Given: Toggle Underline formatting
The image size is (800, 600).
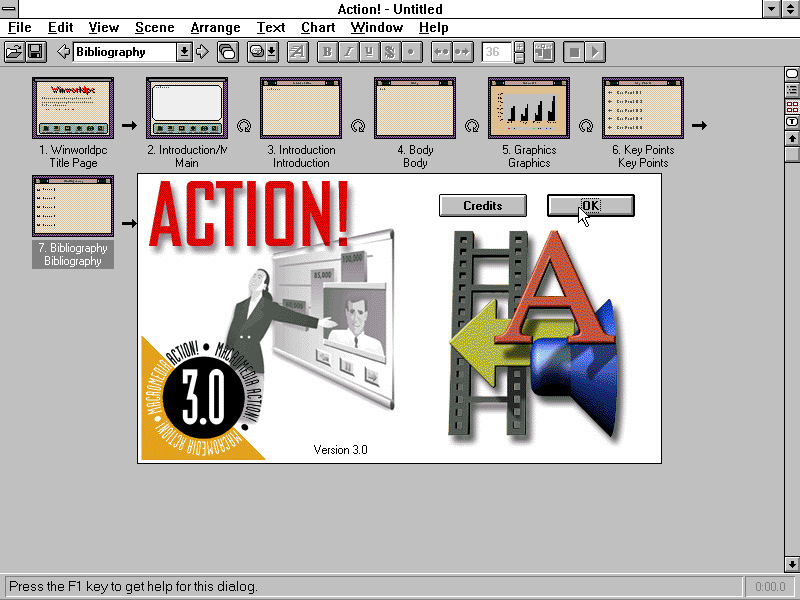Looking at the screenshot, I should (369, 52).
